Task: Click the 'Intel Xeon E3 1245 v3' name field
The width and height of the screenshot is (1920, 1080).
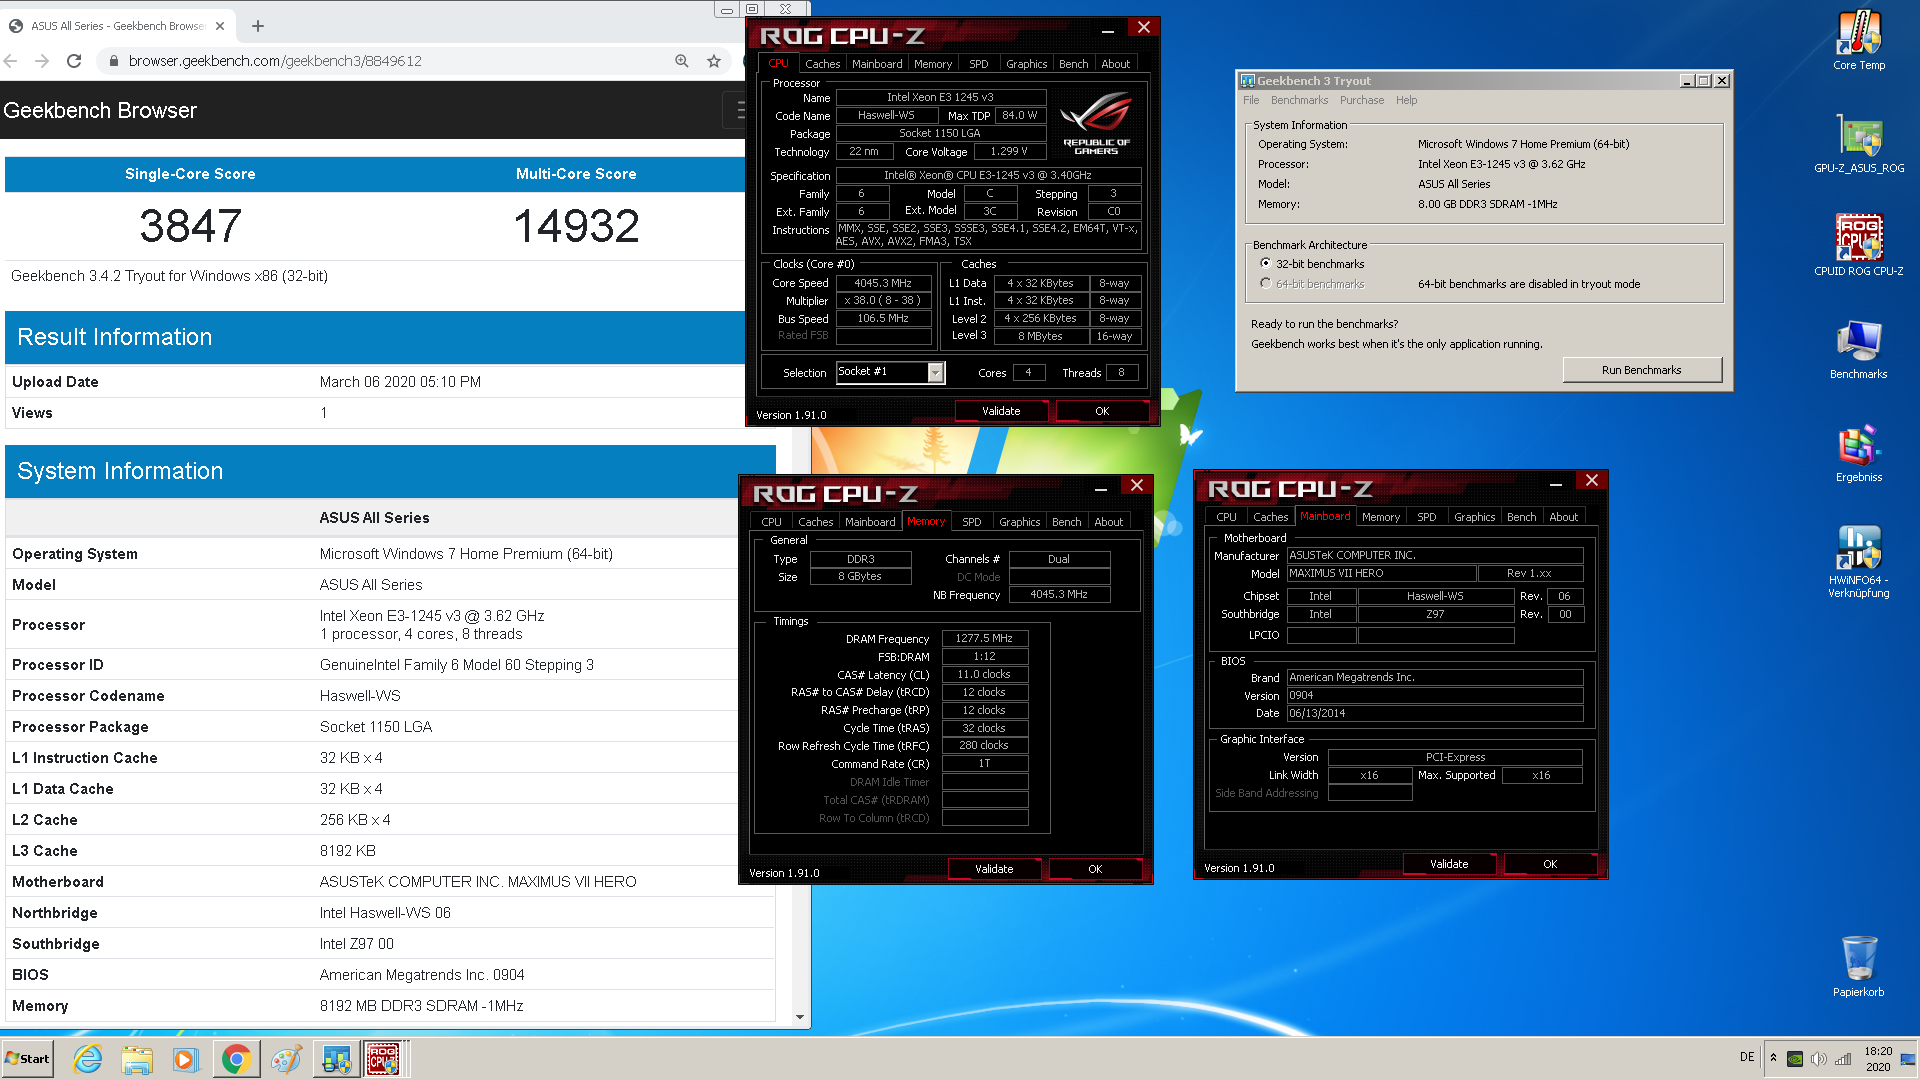Action: [940, 97]
